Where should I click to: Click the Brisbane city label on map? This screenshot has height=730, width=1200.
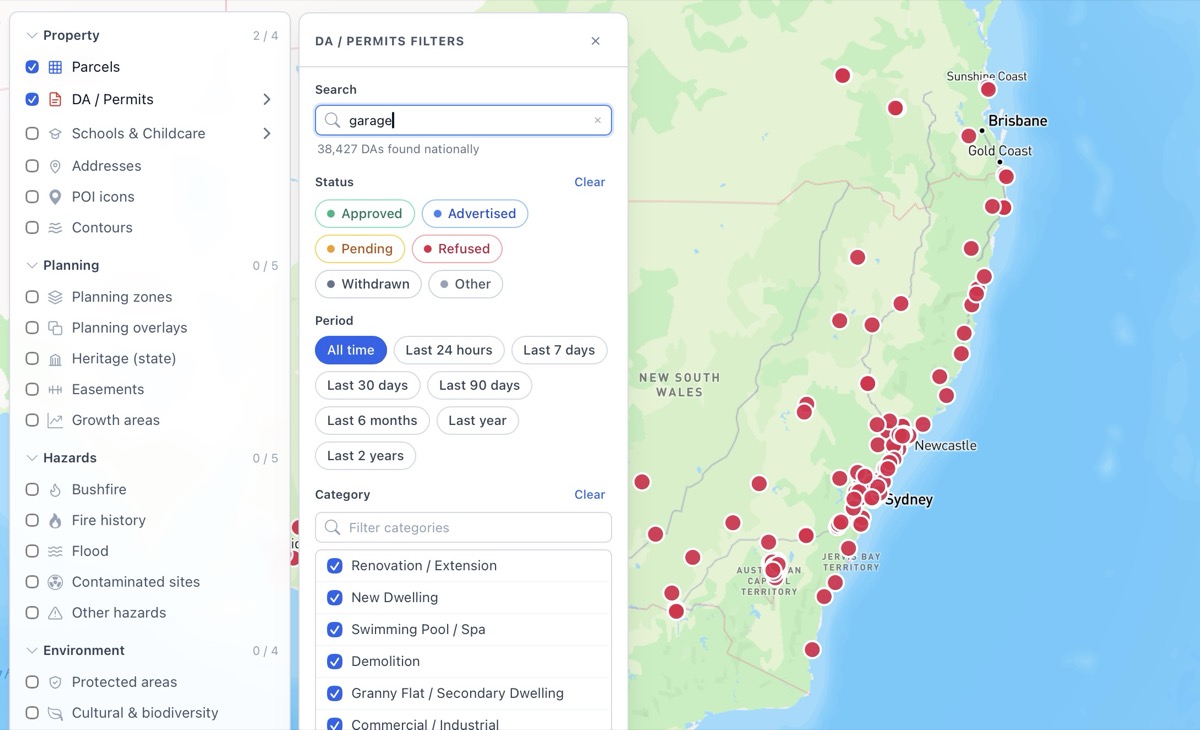(x=1018, y=121)
